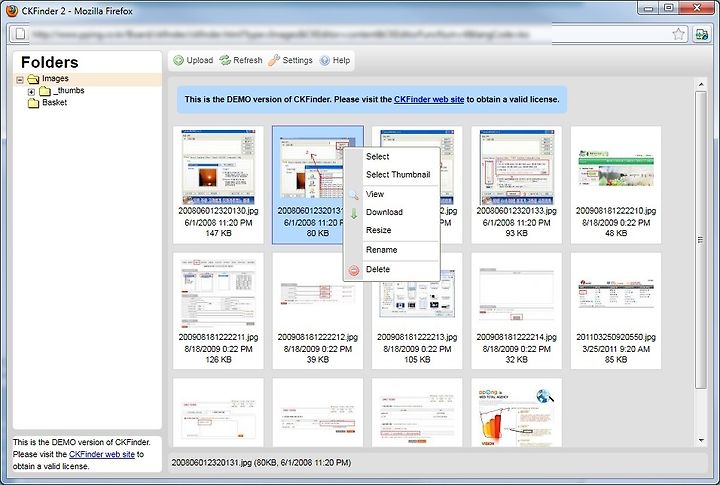The height and width of the screenshot is (485, 720).
Task: Click filename text 200908181222213.jpg
Action: (x=417, y=337)
